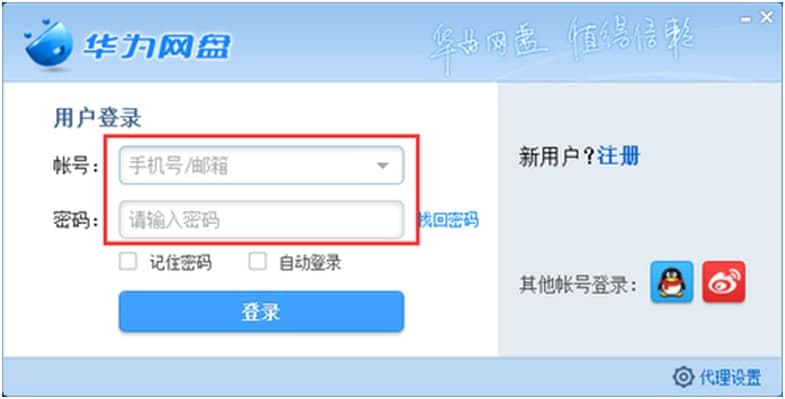Close the login window with X

click(x=766, y=18)
